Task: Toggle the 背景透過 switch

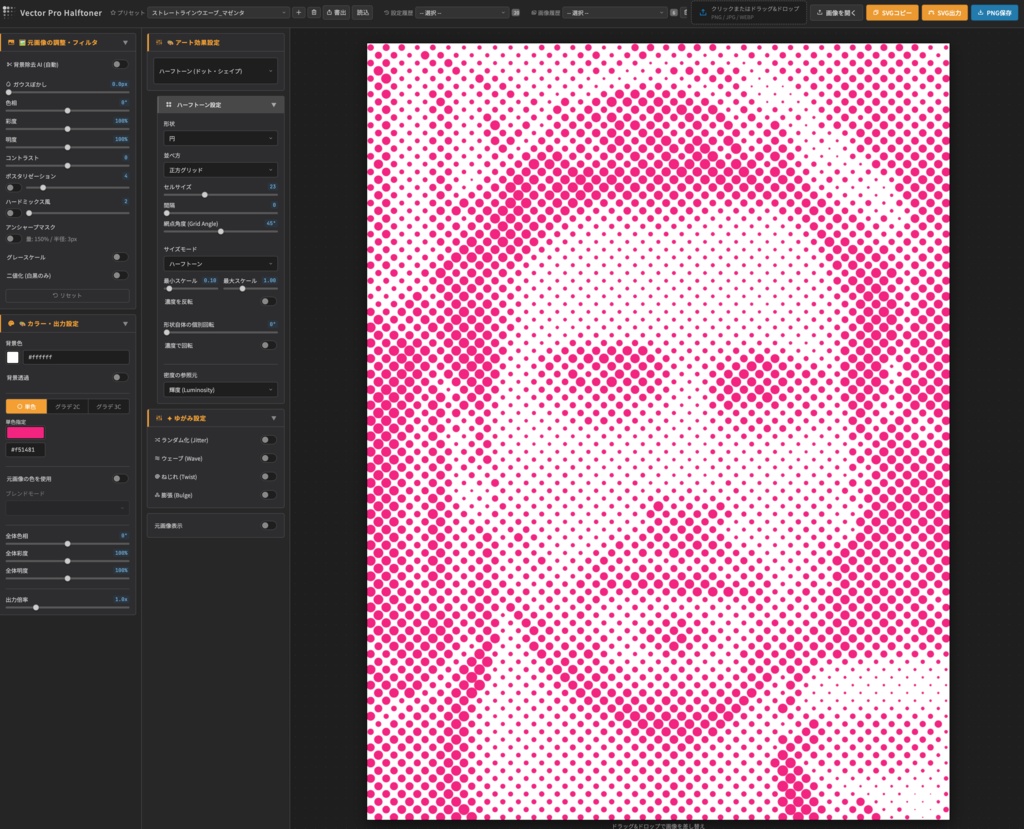Action: click(120, 377)
